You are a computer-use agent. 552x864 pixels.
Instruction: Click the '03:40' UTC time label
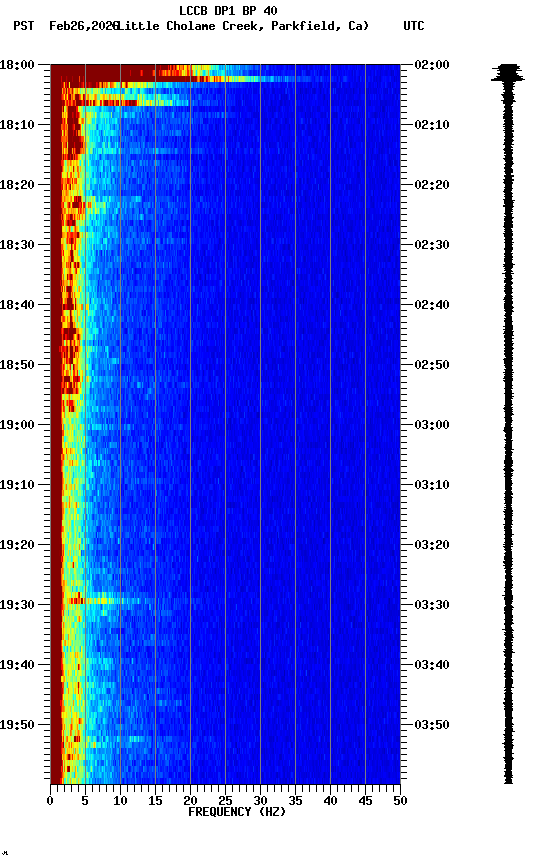click(x=432, y=665)
